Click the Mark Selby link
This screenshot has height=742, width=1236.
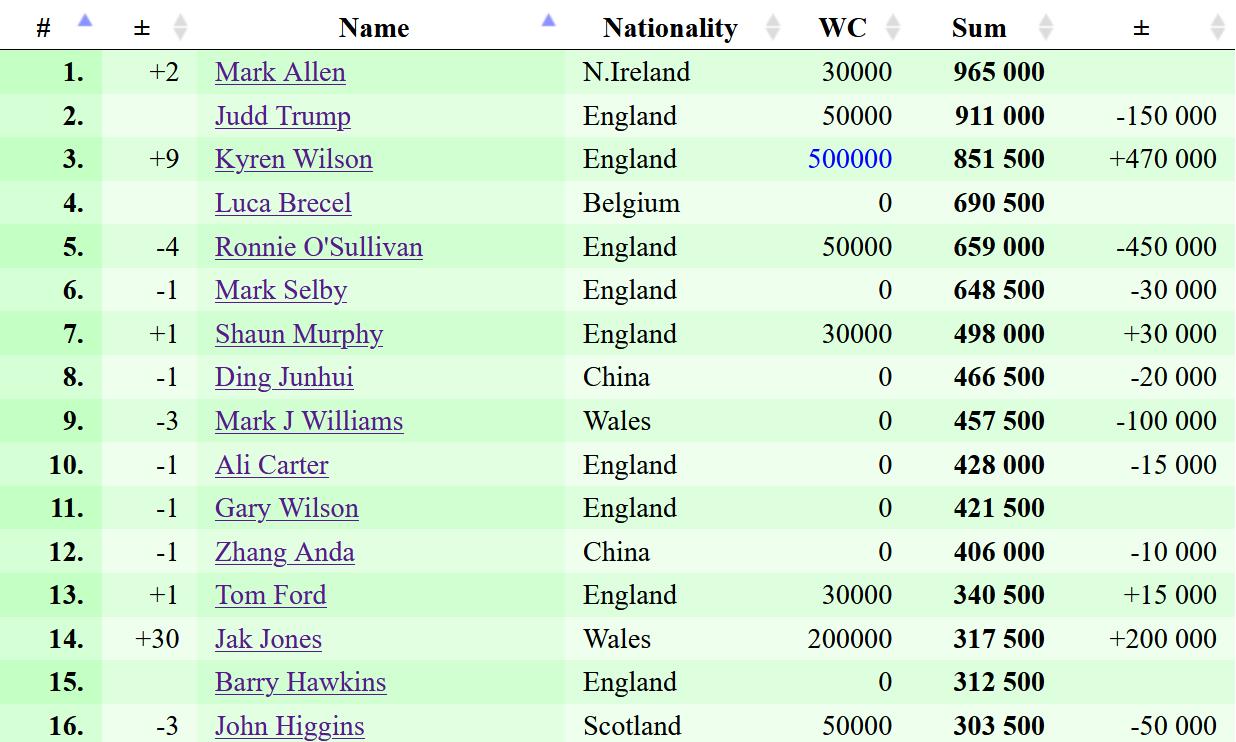coord(280,290)
